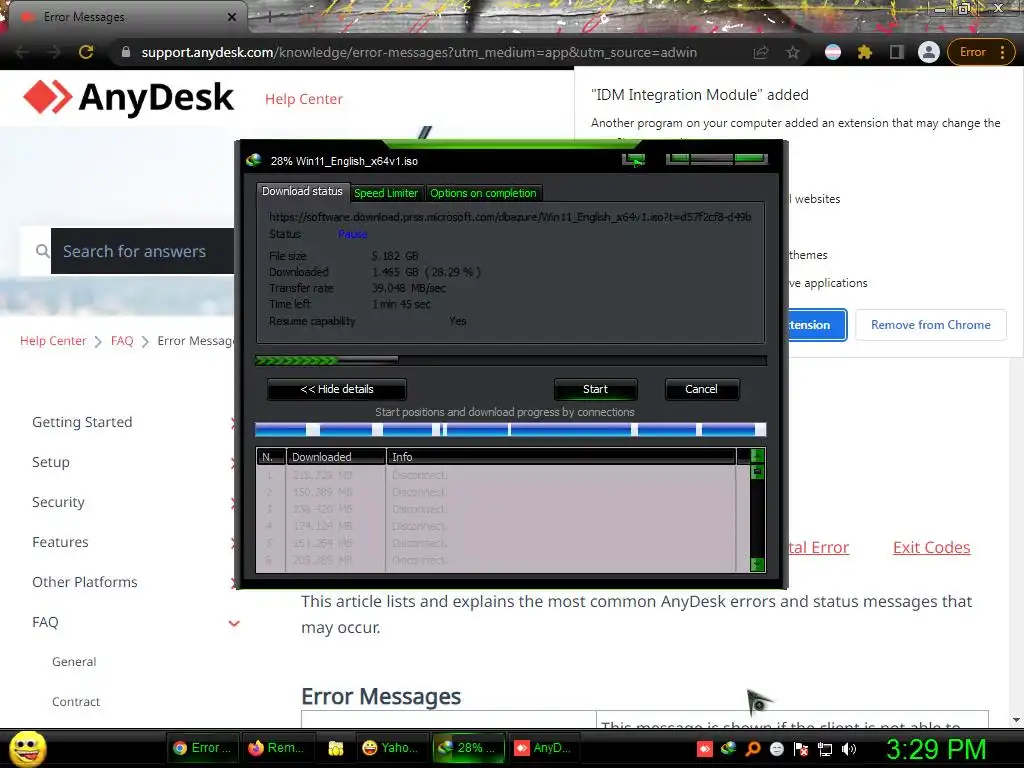Click the AnyDesk tray icon
The height and width of the screenshot is (768, 1024).
(705, 749)
